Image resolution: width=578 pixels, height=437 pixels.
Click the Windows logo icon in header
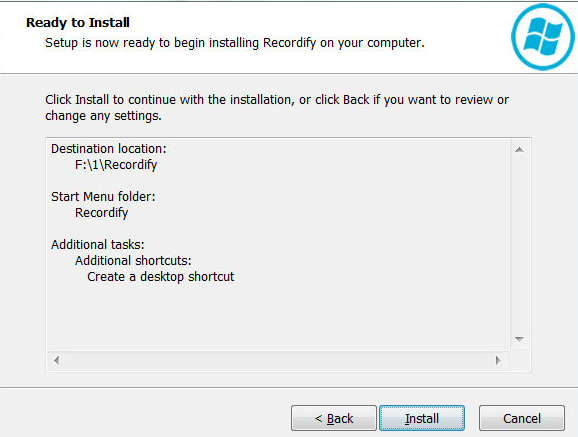click(x=543, y=37)
